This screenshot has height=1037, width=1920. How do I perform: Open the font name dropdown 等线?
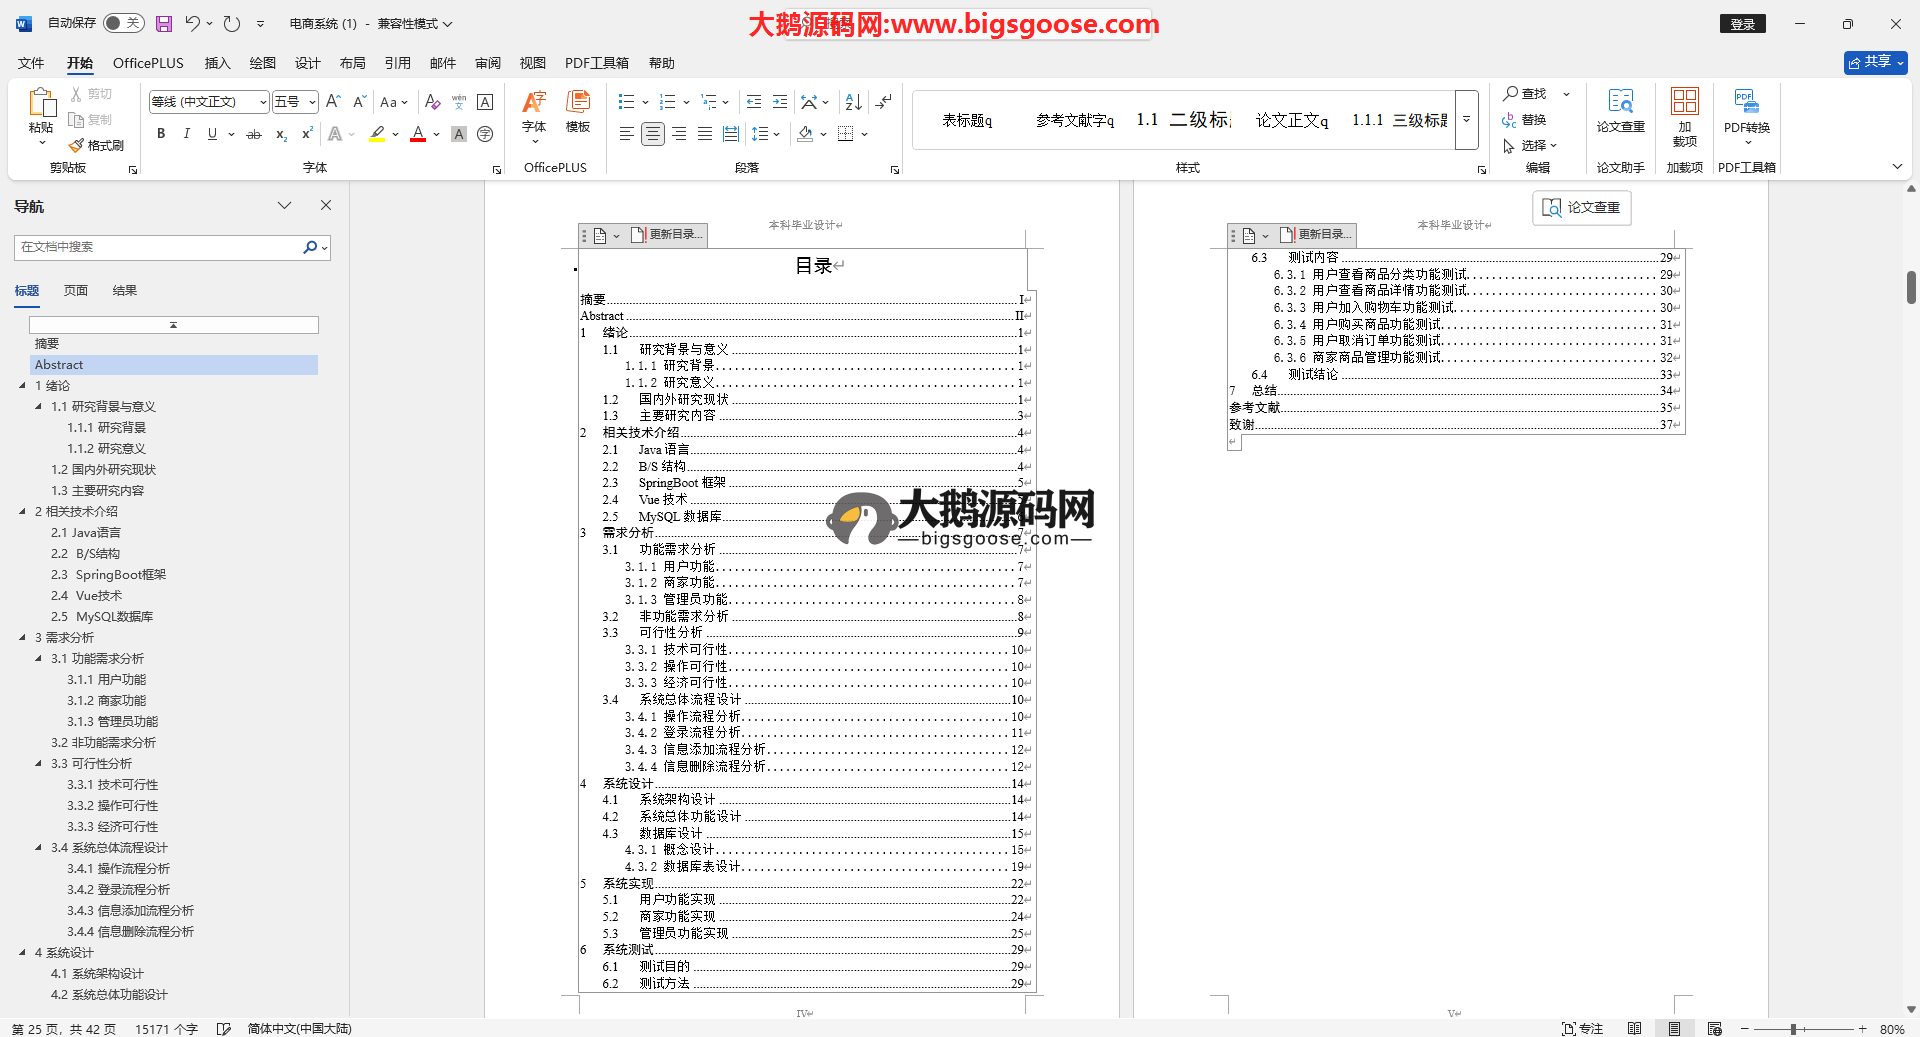(263, 102)
